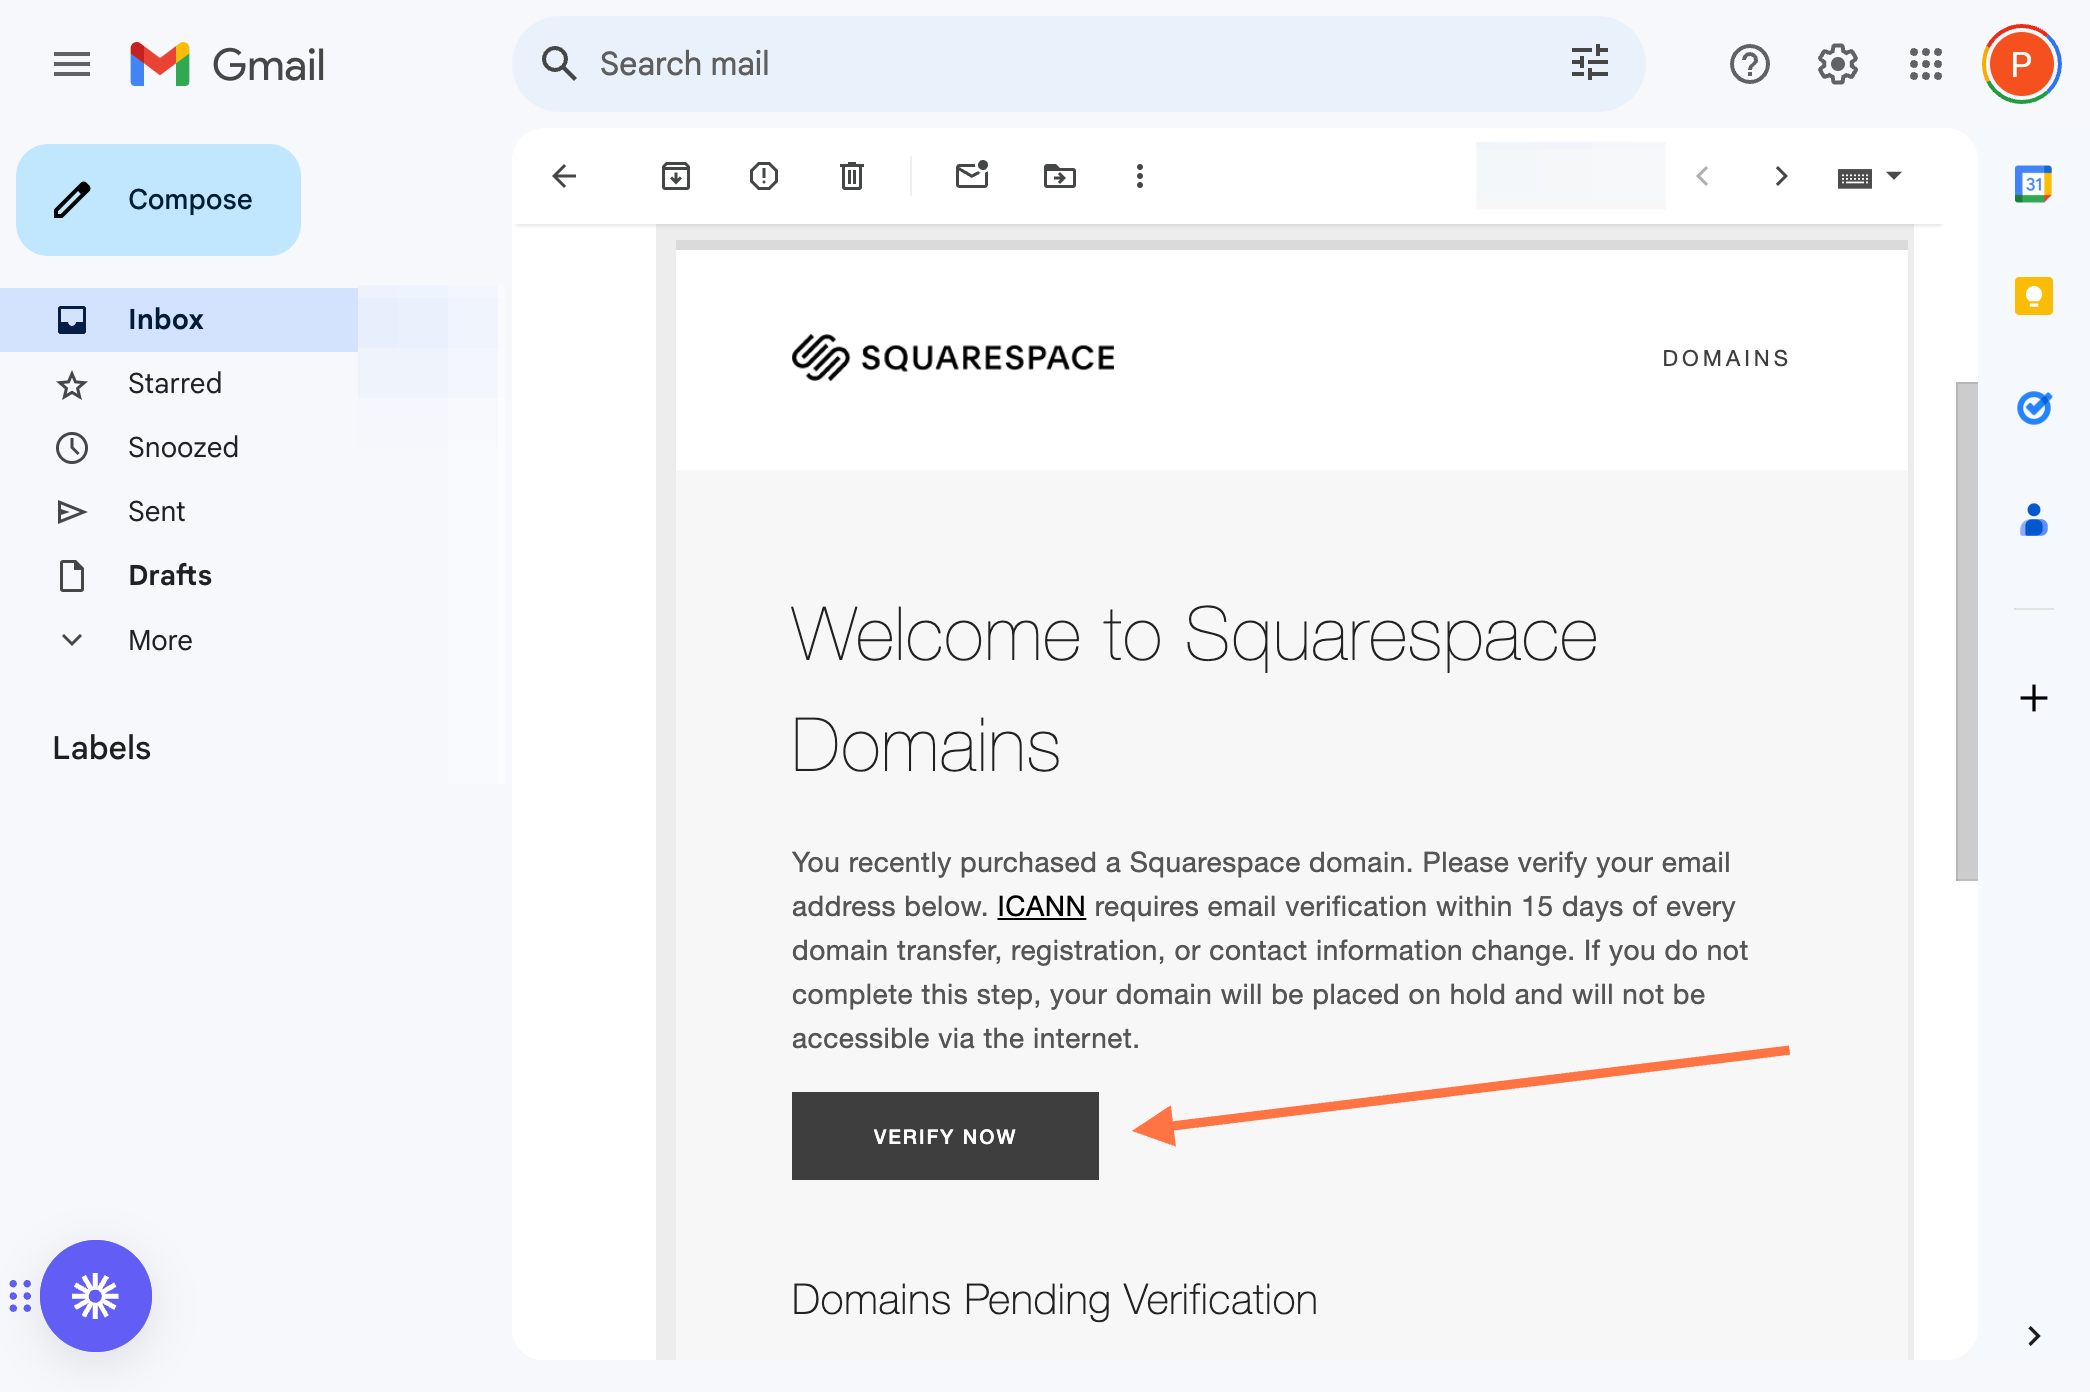Go to the newer email arrow
The height and width of the screenshot is (1392, 2090).
[x=1702, y=176]
